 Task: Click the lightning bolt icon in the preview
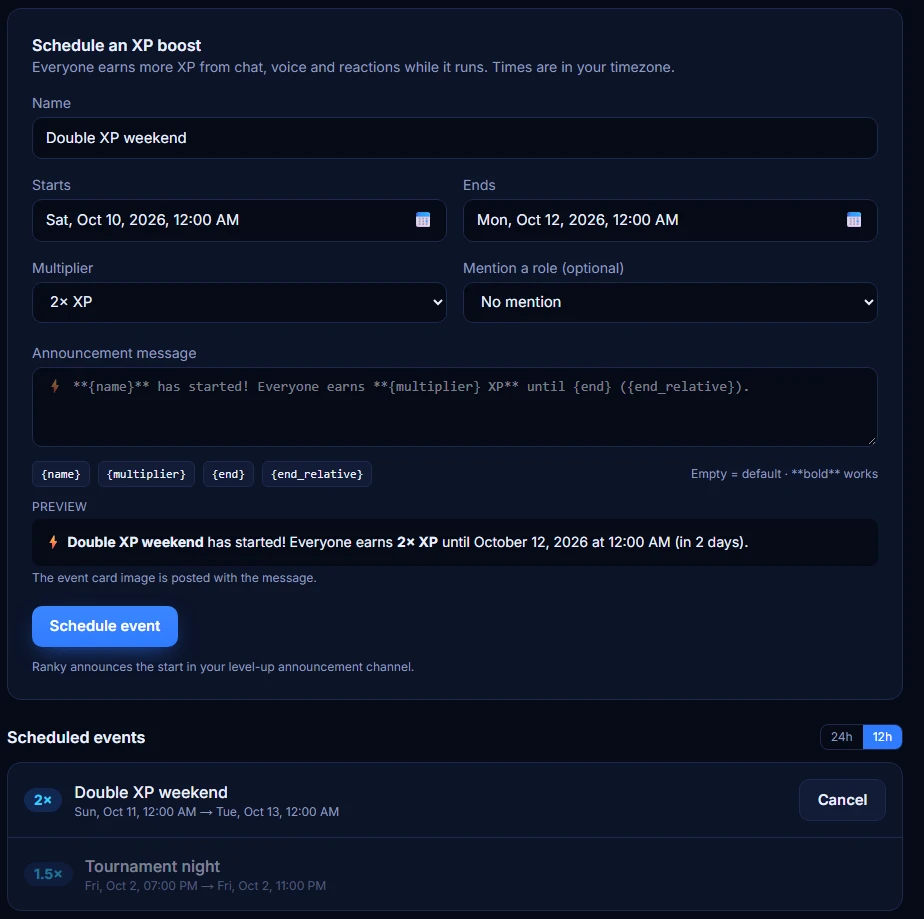tap(53, 542)
